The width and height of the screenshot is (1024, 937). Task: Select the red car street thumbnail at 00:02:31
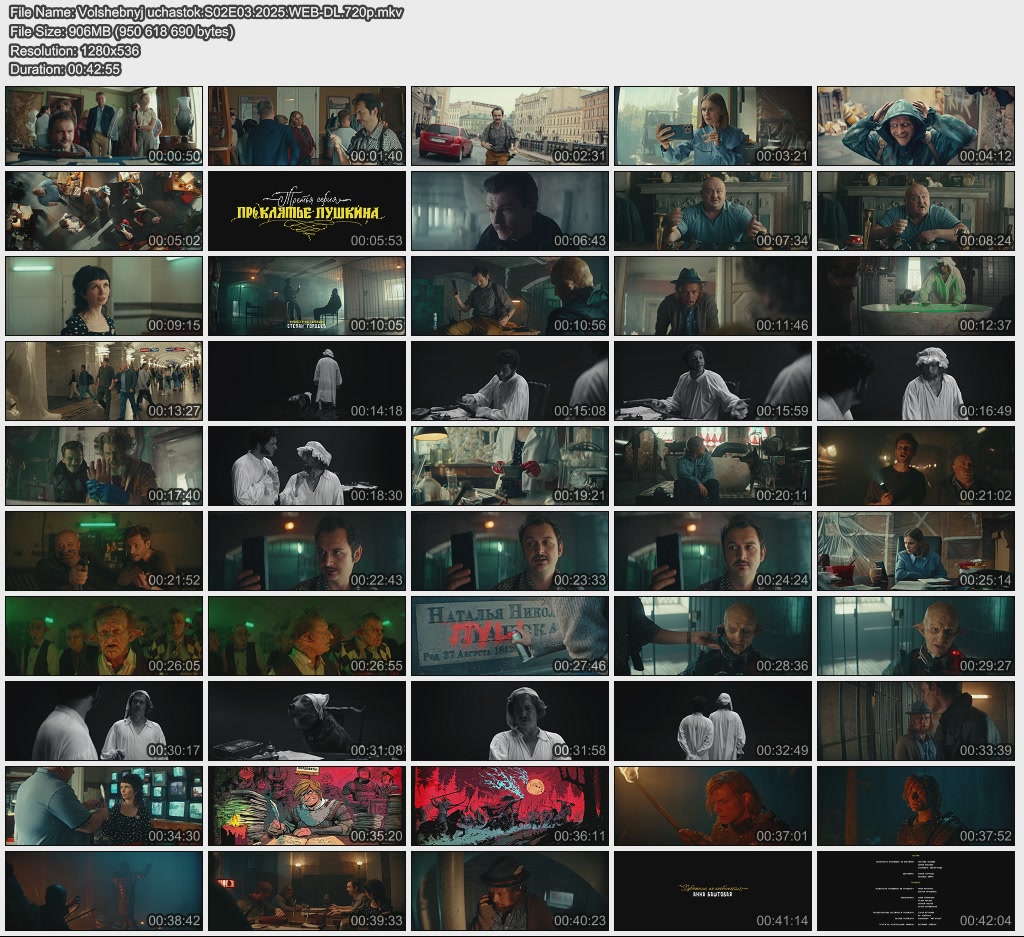tap(510, 126)
